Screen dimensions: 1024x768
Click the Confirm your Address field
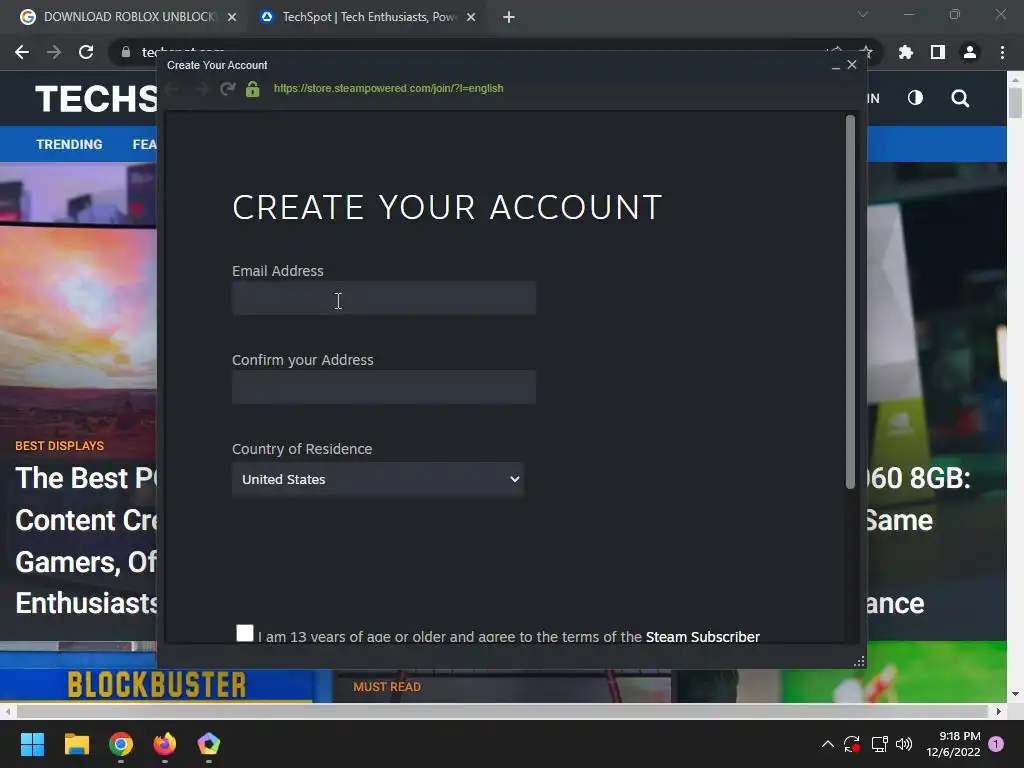point(384,387)
